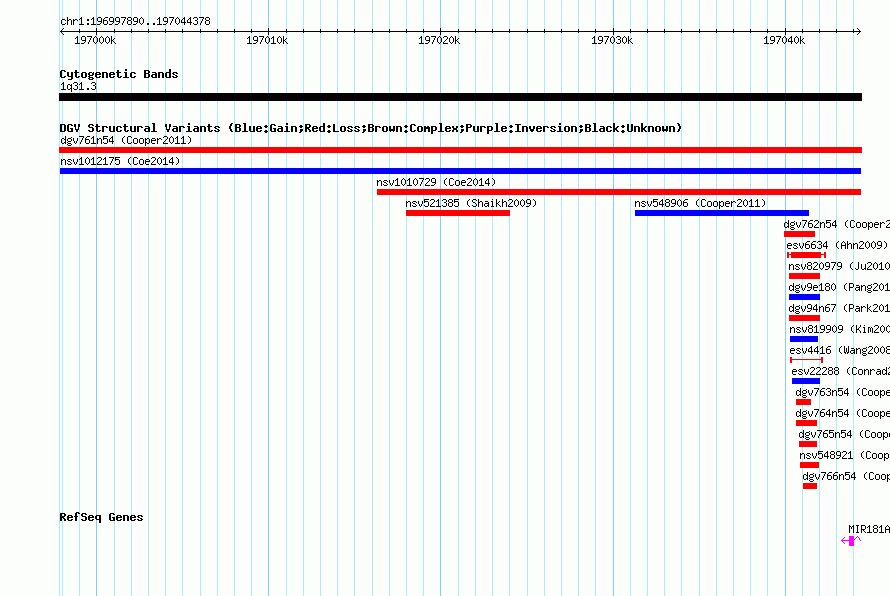Select the black 1q31.3 cytogenetic band bar
890x596 pixels.
point(460,97)
